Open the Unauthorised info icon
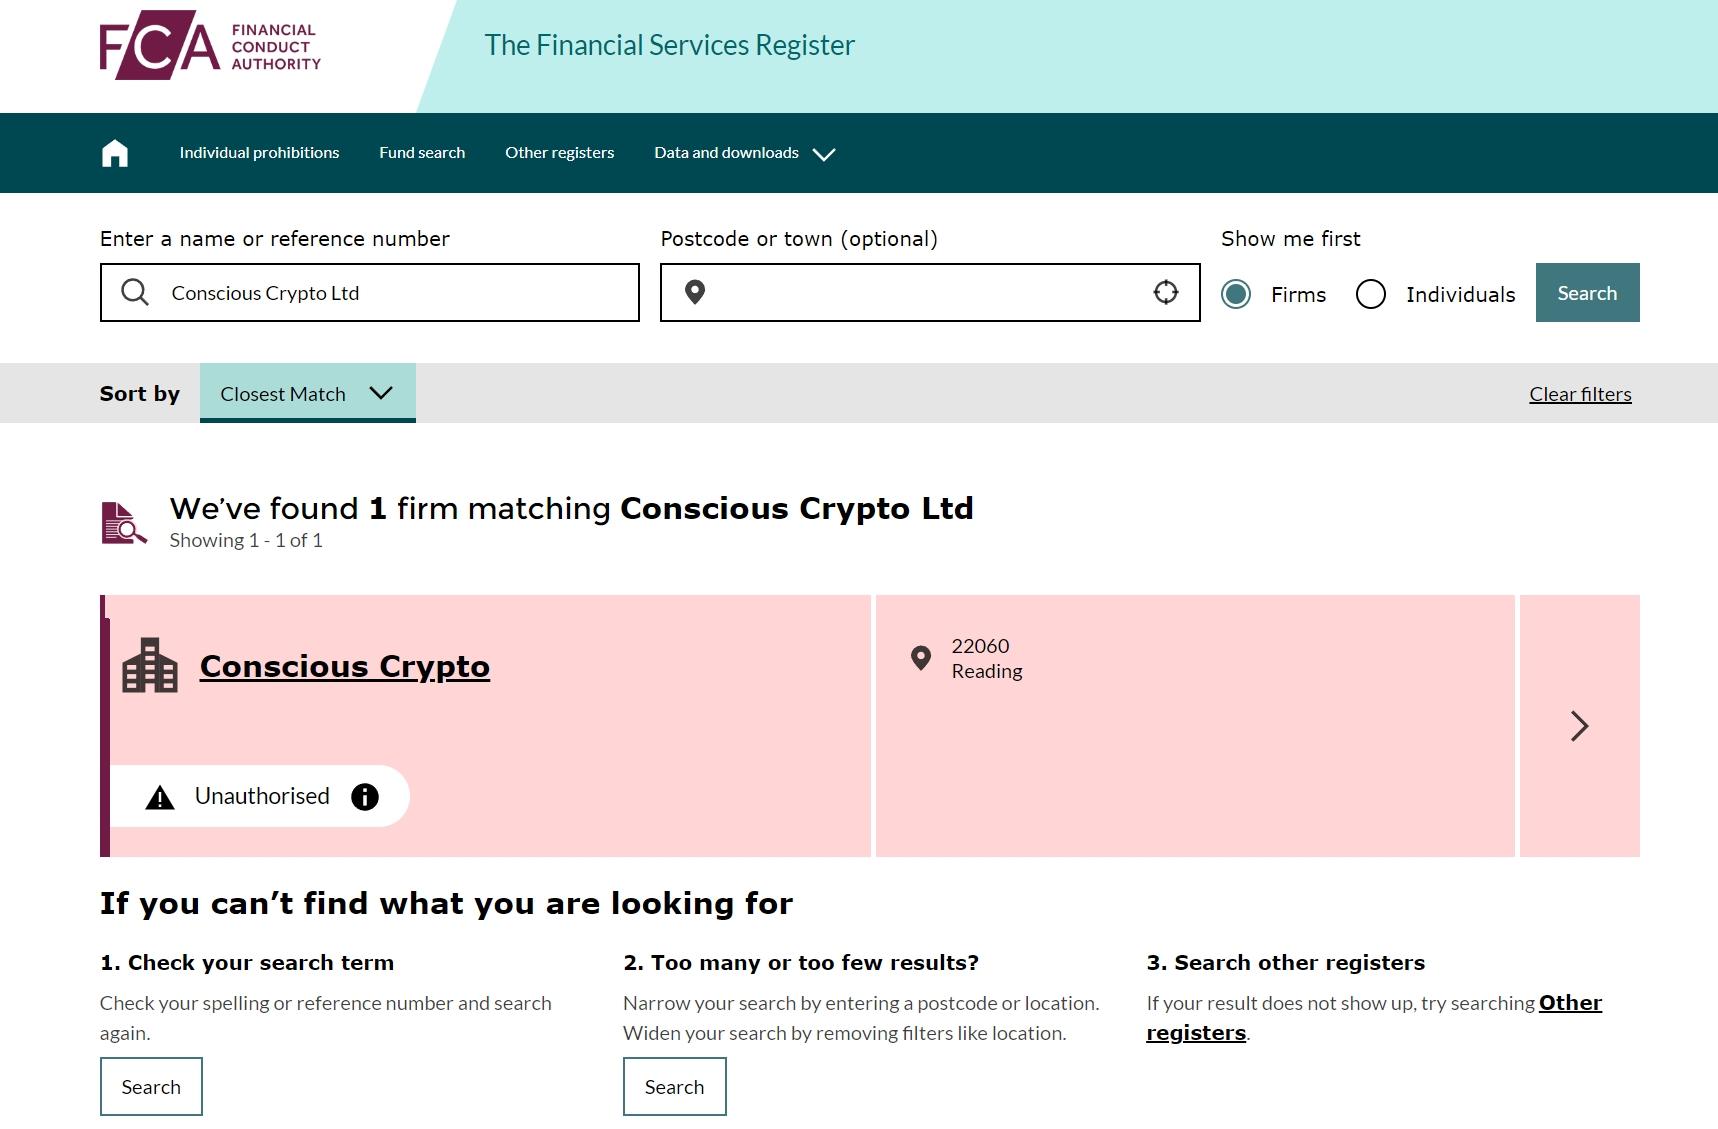 [x=365, y=796]
